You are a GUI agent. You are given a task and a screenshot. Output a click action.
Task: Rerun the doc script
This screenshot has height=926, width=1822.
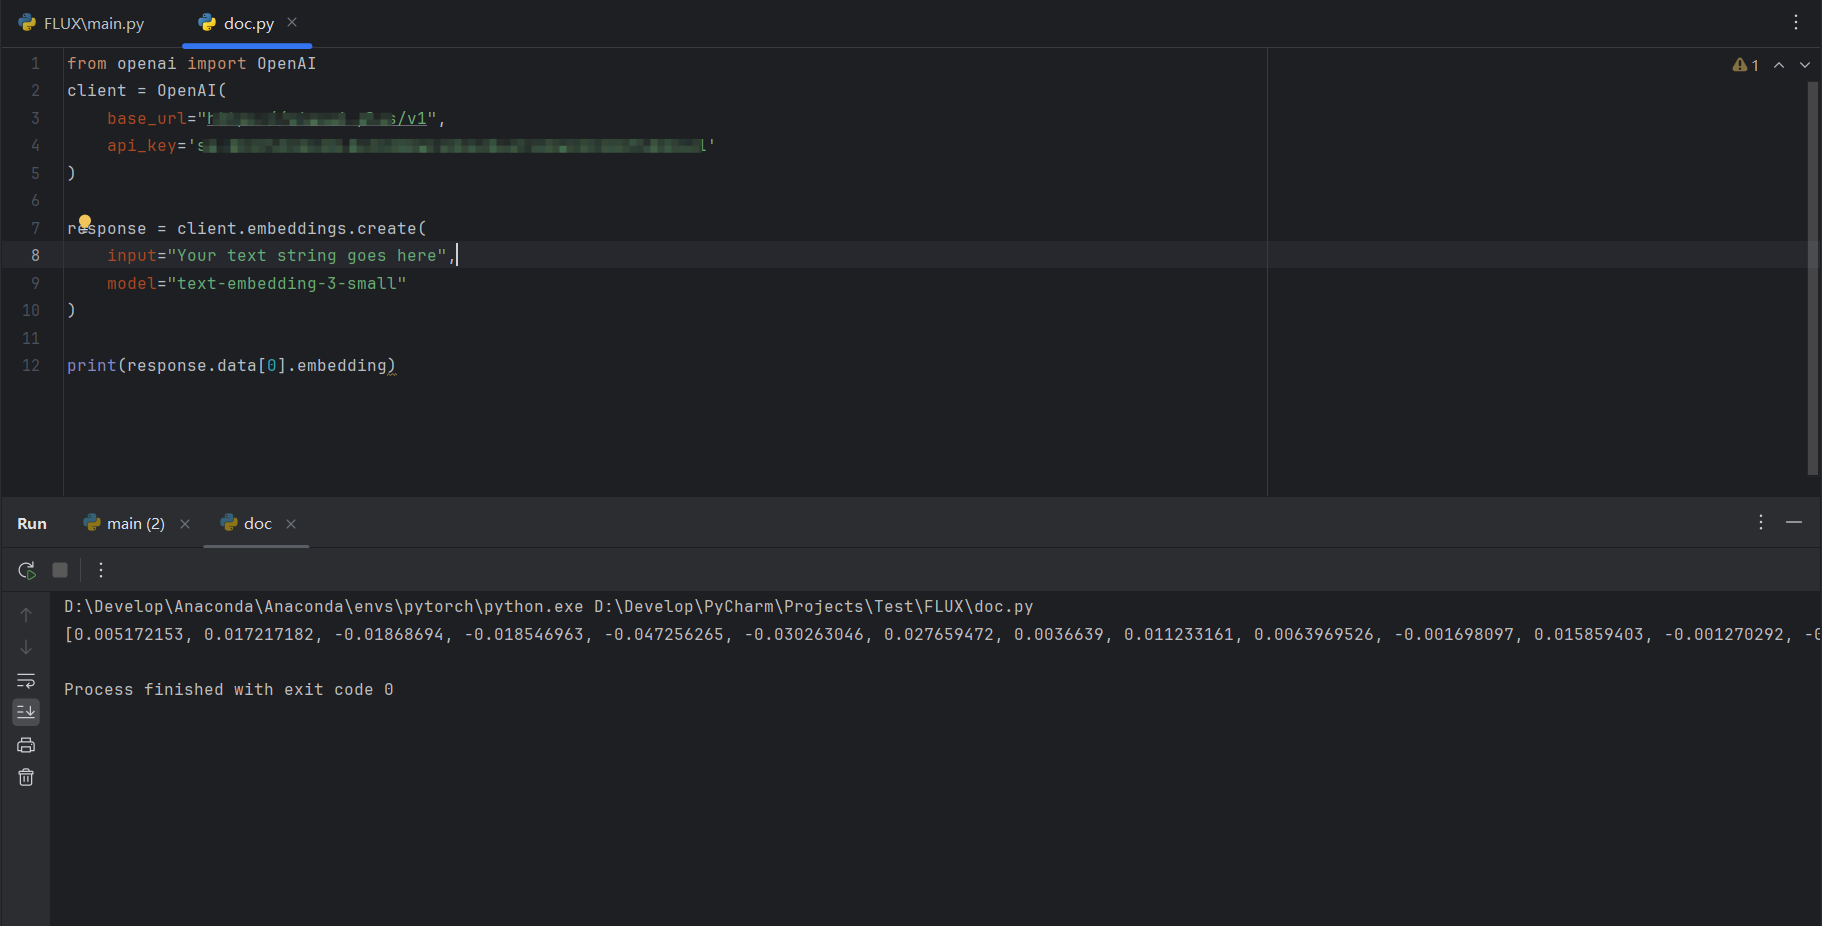point(27,570)
